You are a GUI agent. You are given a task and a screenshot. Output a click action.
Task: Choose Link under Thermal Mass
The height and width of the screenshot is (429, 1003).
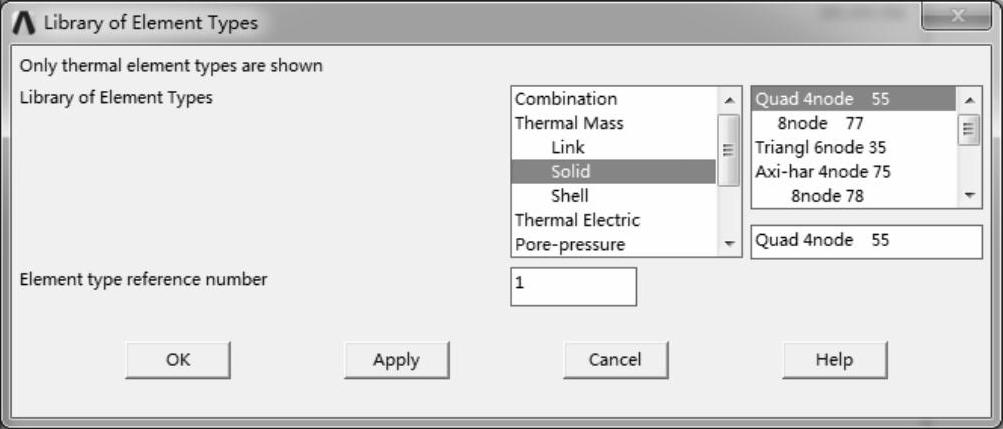click(568, 147)
